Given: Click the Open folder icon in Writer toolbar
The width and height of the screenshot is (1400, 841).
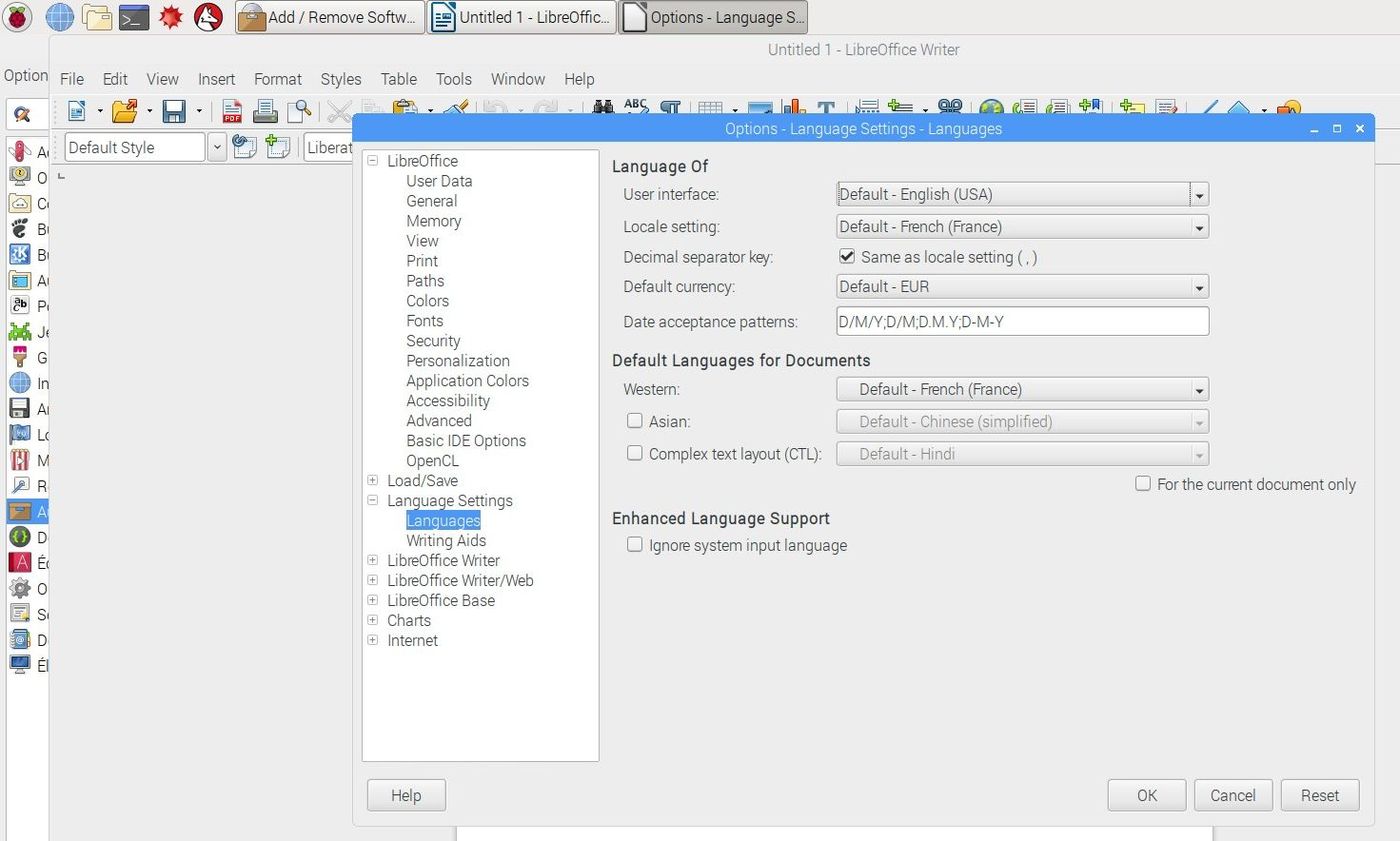Looking at the screenshot, I should click(124, 111).
